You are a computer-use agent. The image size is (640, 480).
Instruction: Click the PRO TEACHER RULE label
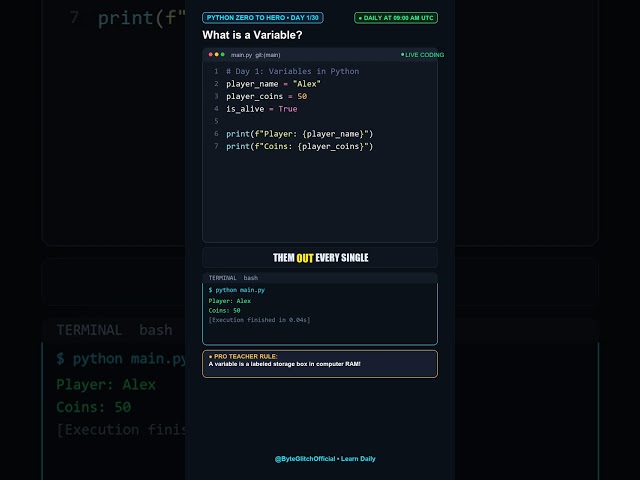(243, 356)
